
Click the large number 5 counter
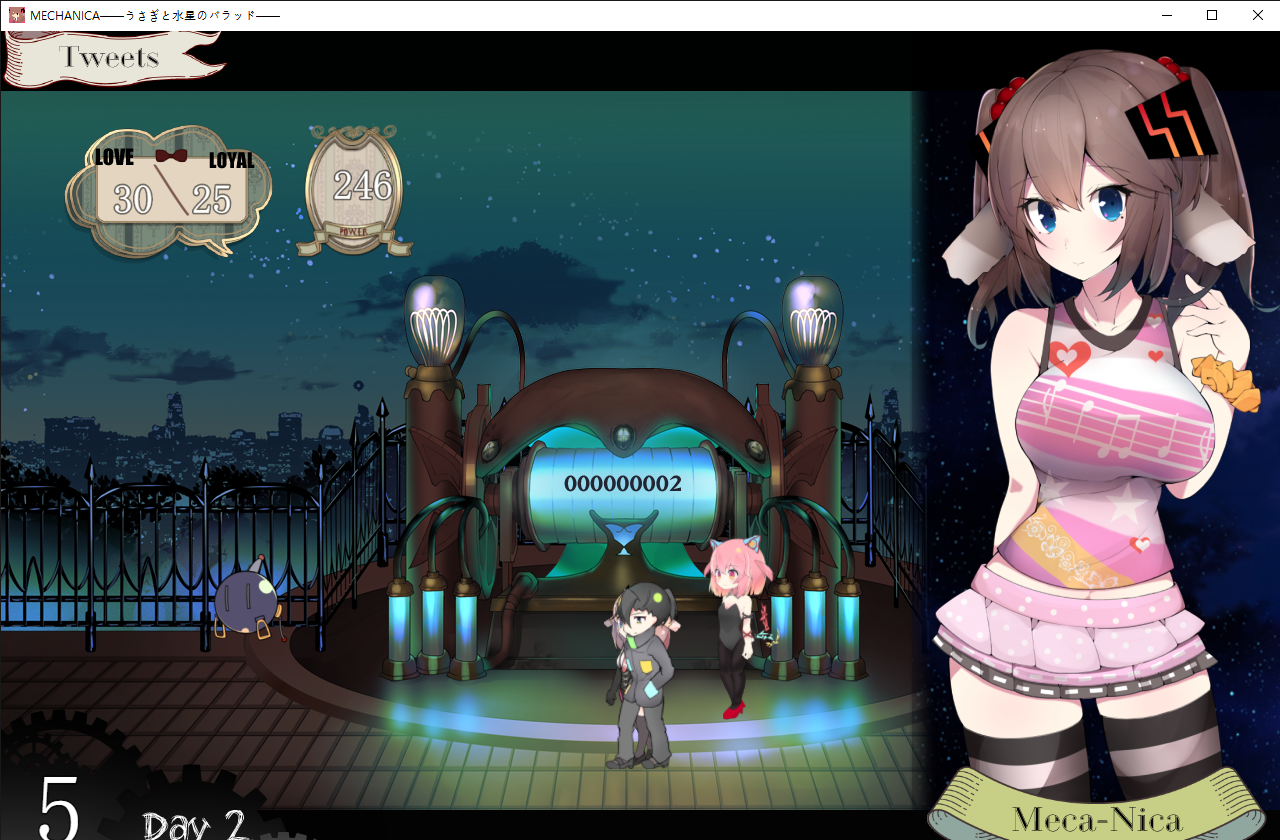58,807
